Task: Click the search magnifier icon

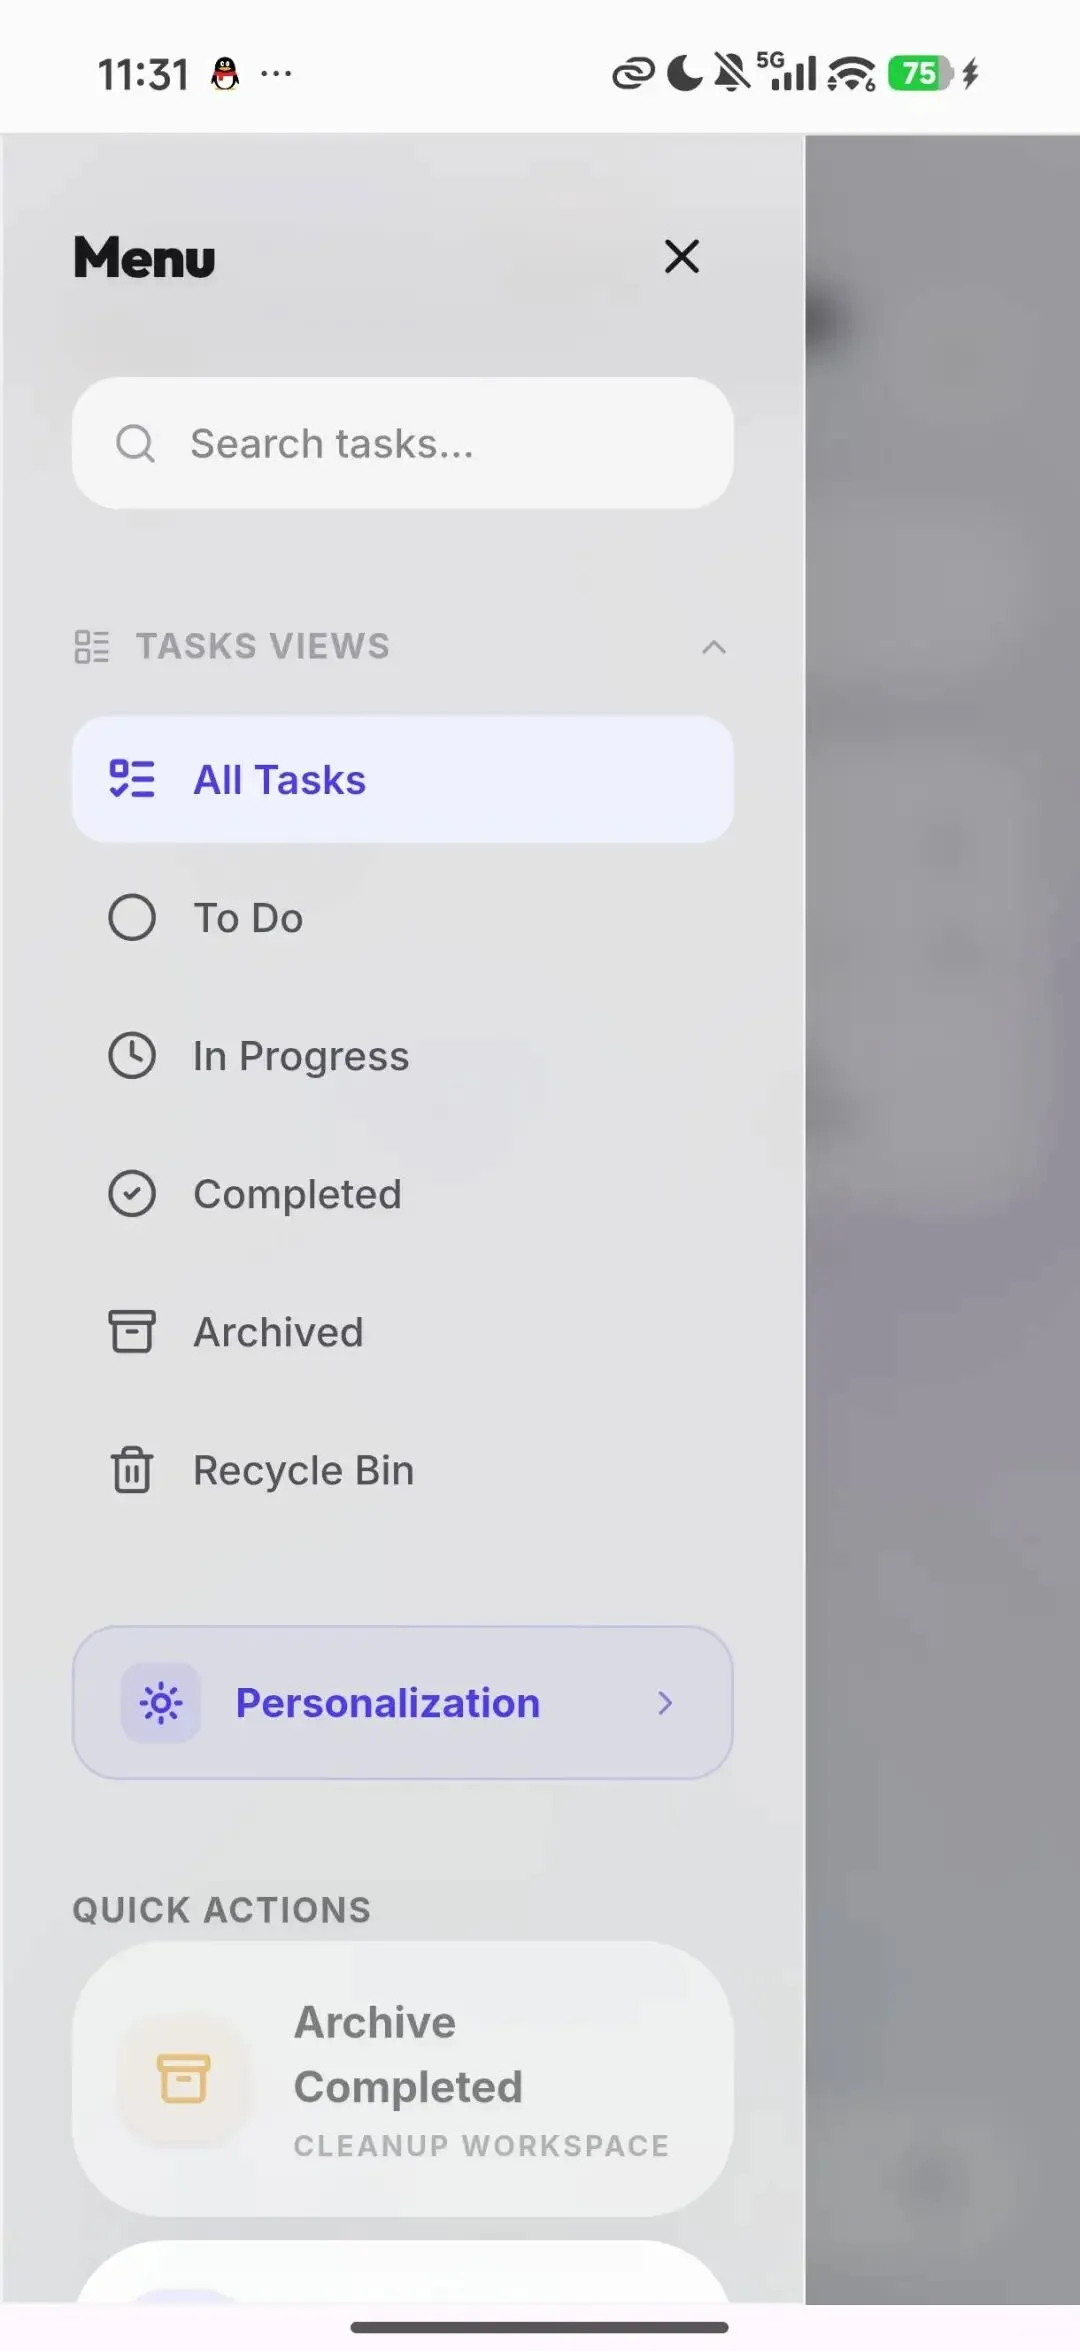Action: pos(135,443)
